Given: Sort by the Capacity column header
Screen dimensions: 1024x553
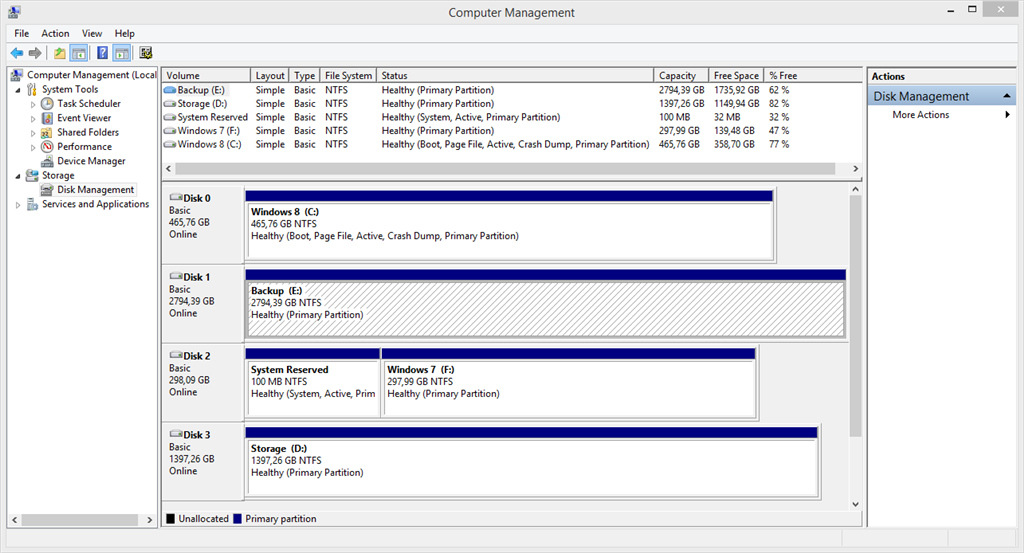Looking at the screenshot, I should pos(680,76).
